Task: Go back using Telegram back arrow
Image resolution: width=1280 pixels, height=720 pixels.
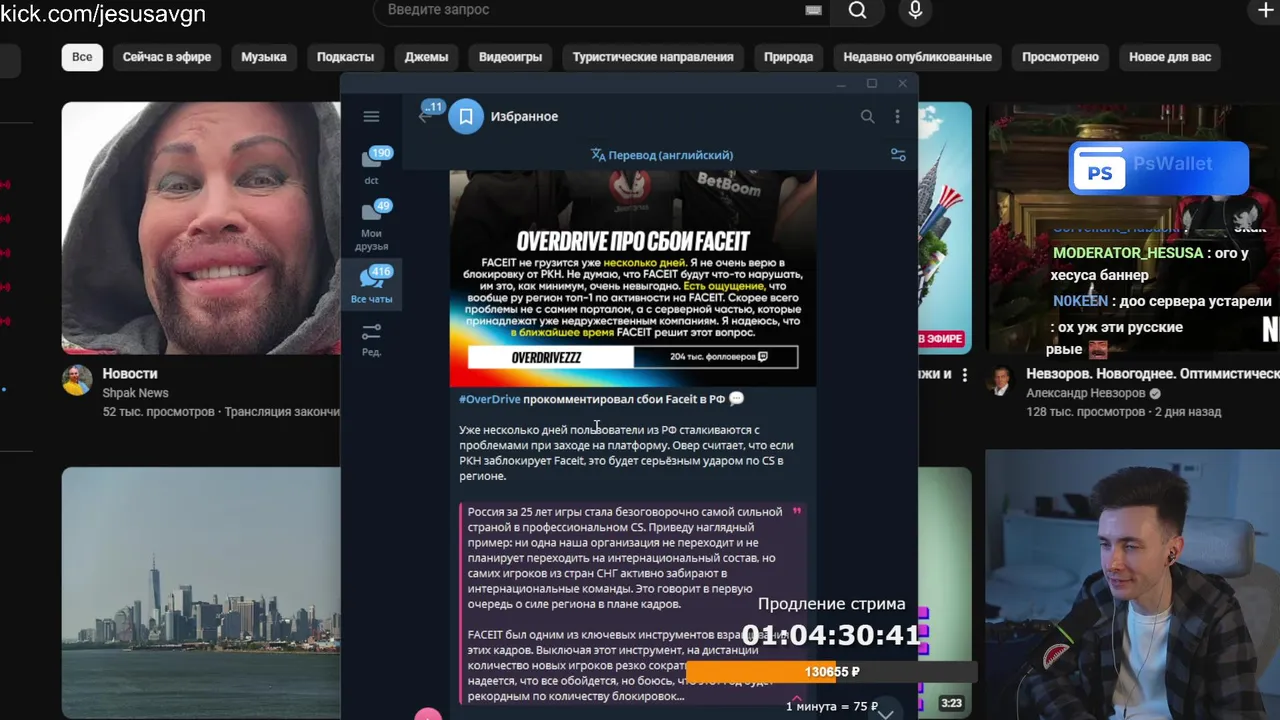Action: (x=424, y=117)
